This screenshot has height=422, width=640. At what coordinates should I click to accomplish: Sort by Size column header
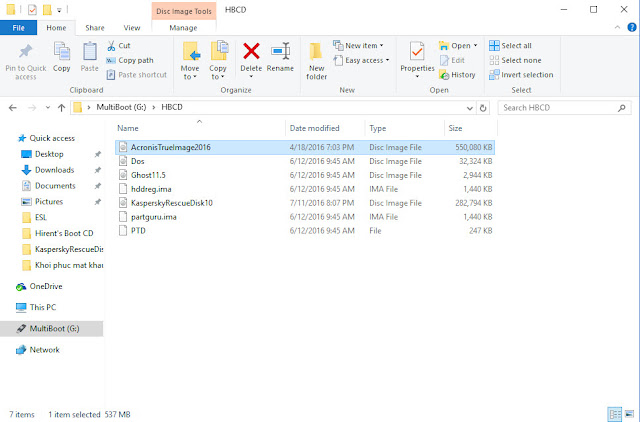[455, 128]
